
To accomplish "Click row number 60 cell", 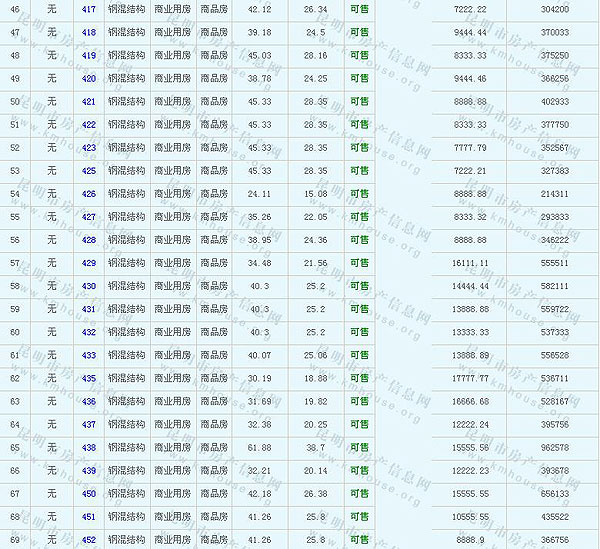I will (x=14, y=332).
